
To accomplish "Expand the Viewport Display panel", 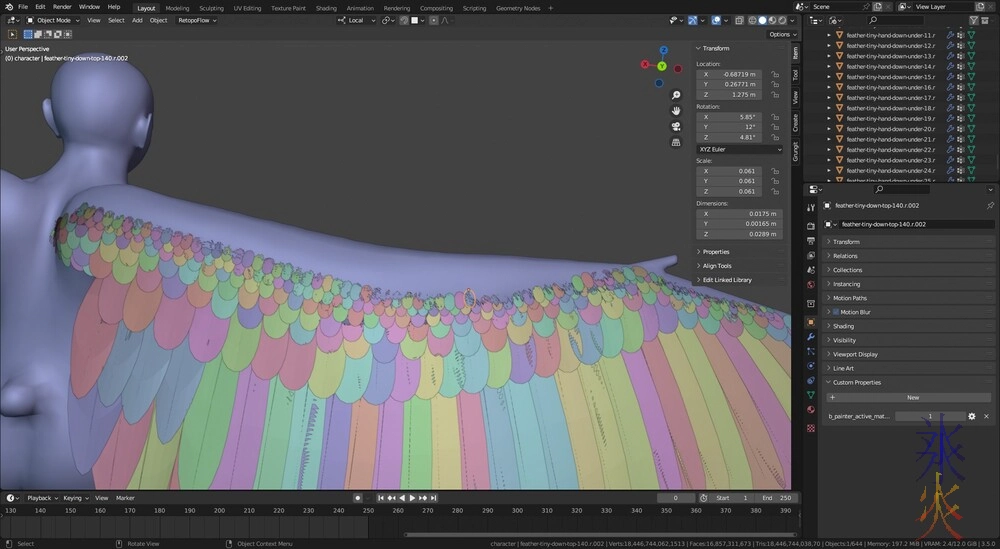I will click(x=855, y=354).
